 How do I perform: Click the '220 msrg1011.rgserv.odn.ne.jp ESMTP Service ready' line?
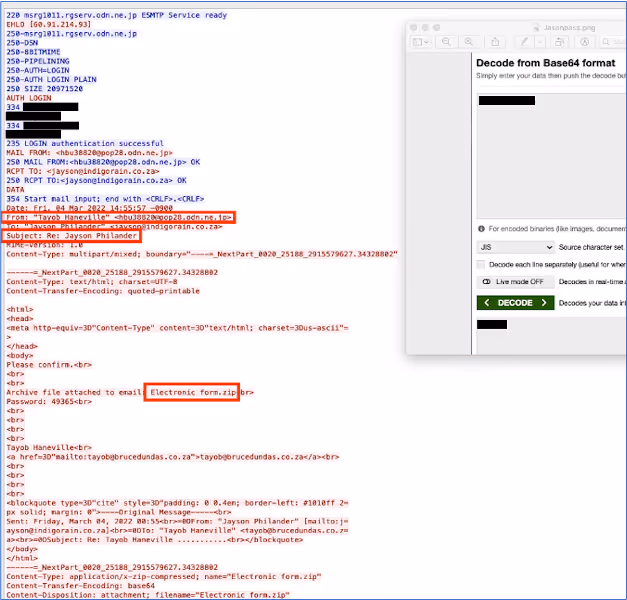tap(116, 15)
